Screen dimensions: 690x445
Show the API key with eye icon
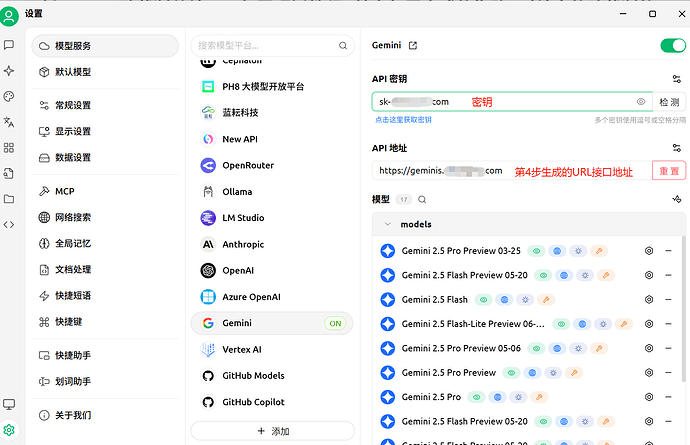click(x=641, y=102)
